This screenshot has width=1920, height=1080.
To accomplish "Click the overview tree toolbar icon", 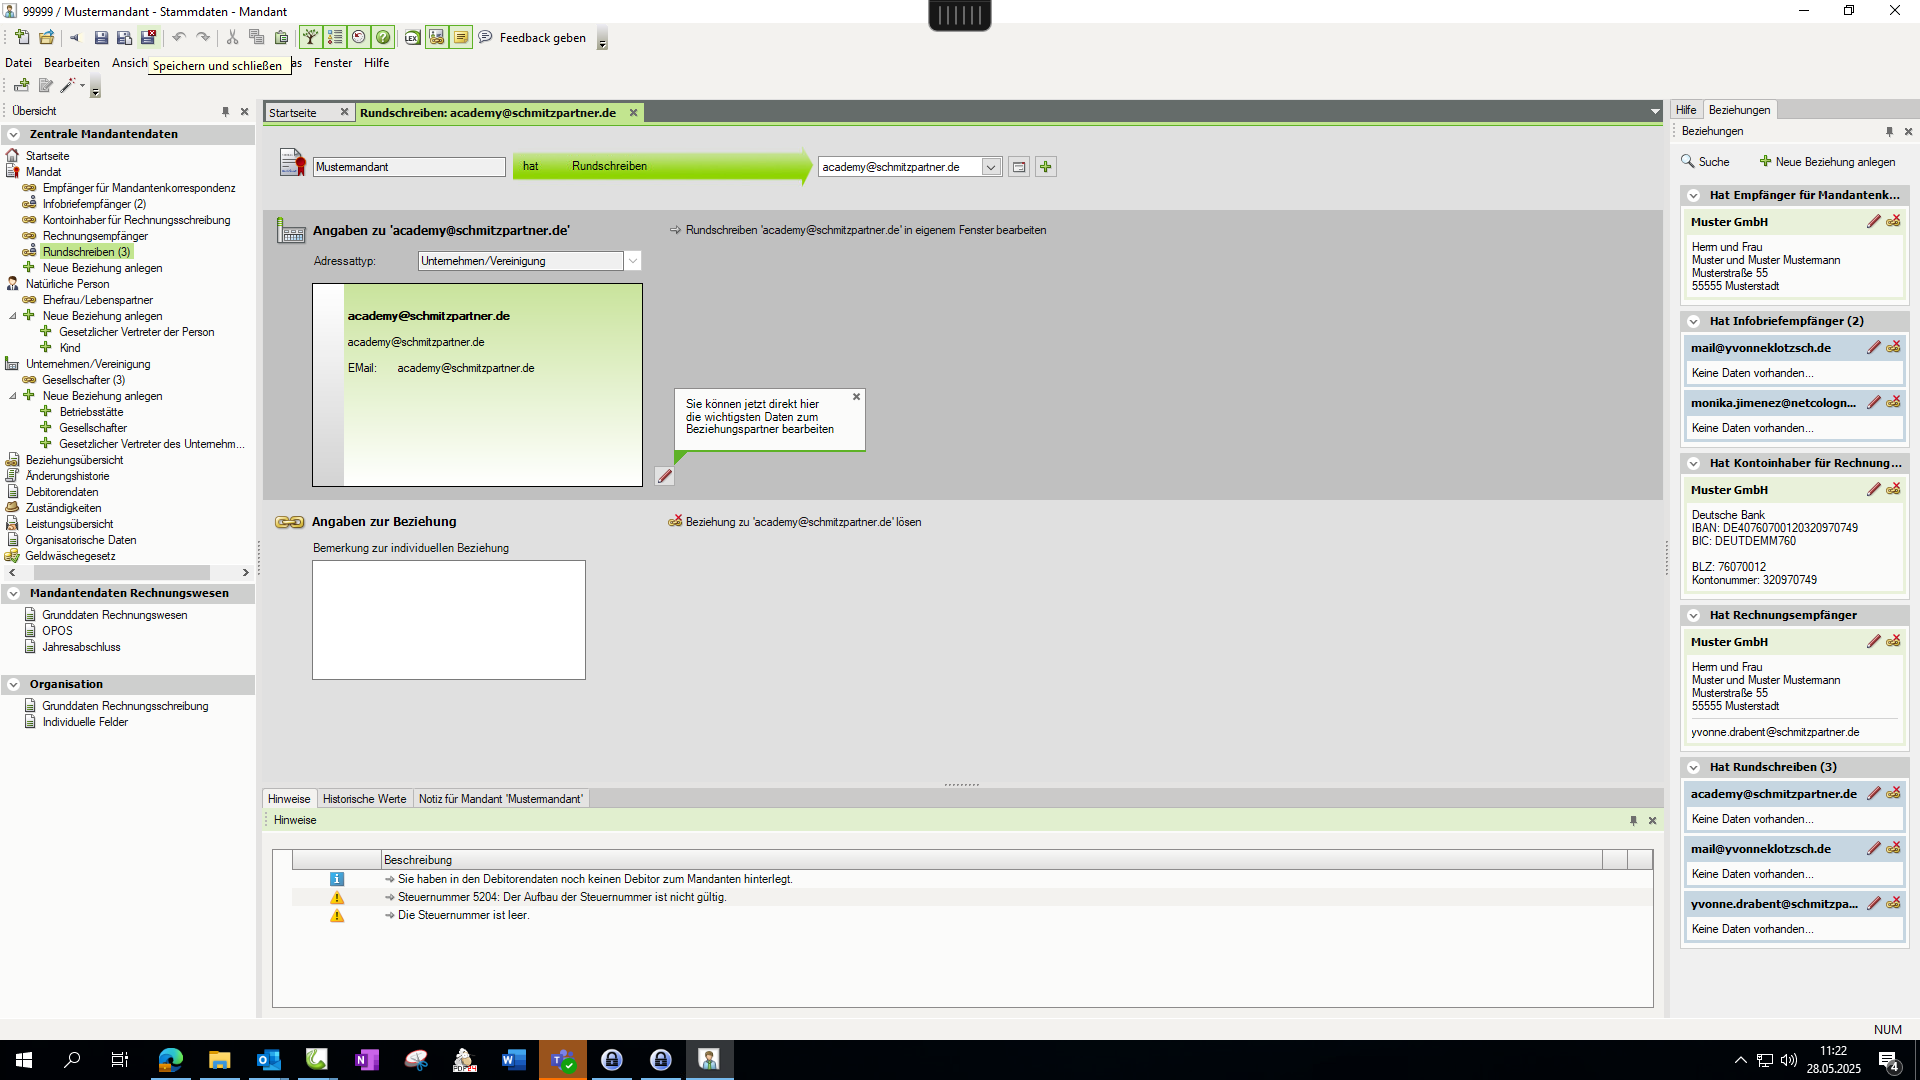I will pos(311,38).
